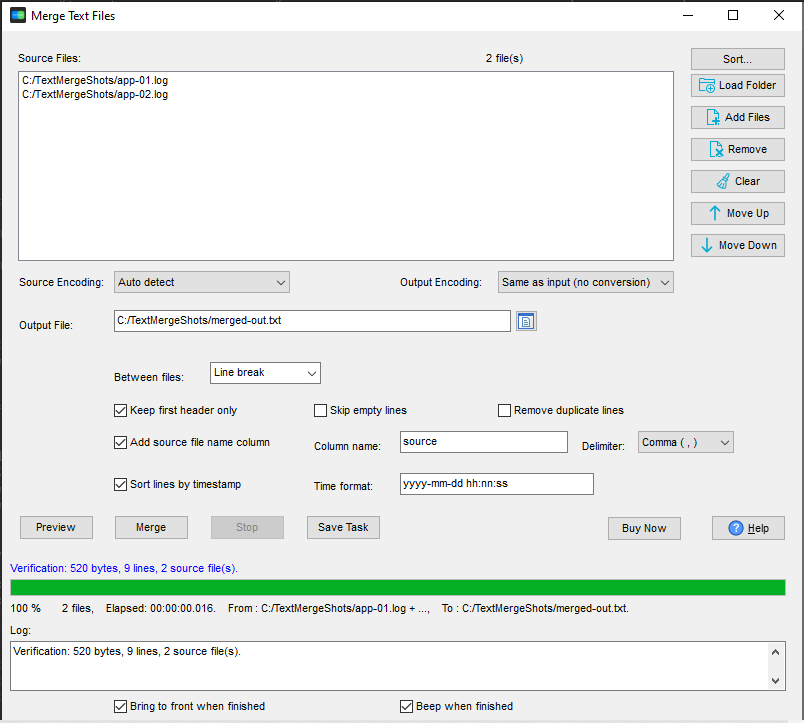This screenshot has height=723, width=804.
Task: Open the Between files dropdown
Action: (x=265, y=373)
